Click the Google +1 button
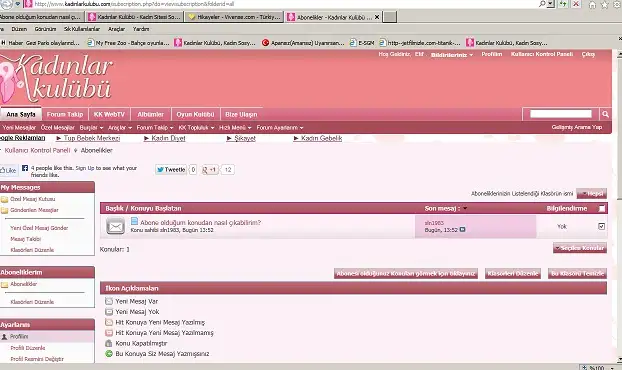The height and width of the screenshot is (370, 622). tap(209, 170)
